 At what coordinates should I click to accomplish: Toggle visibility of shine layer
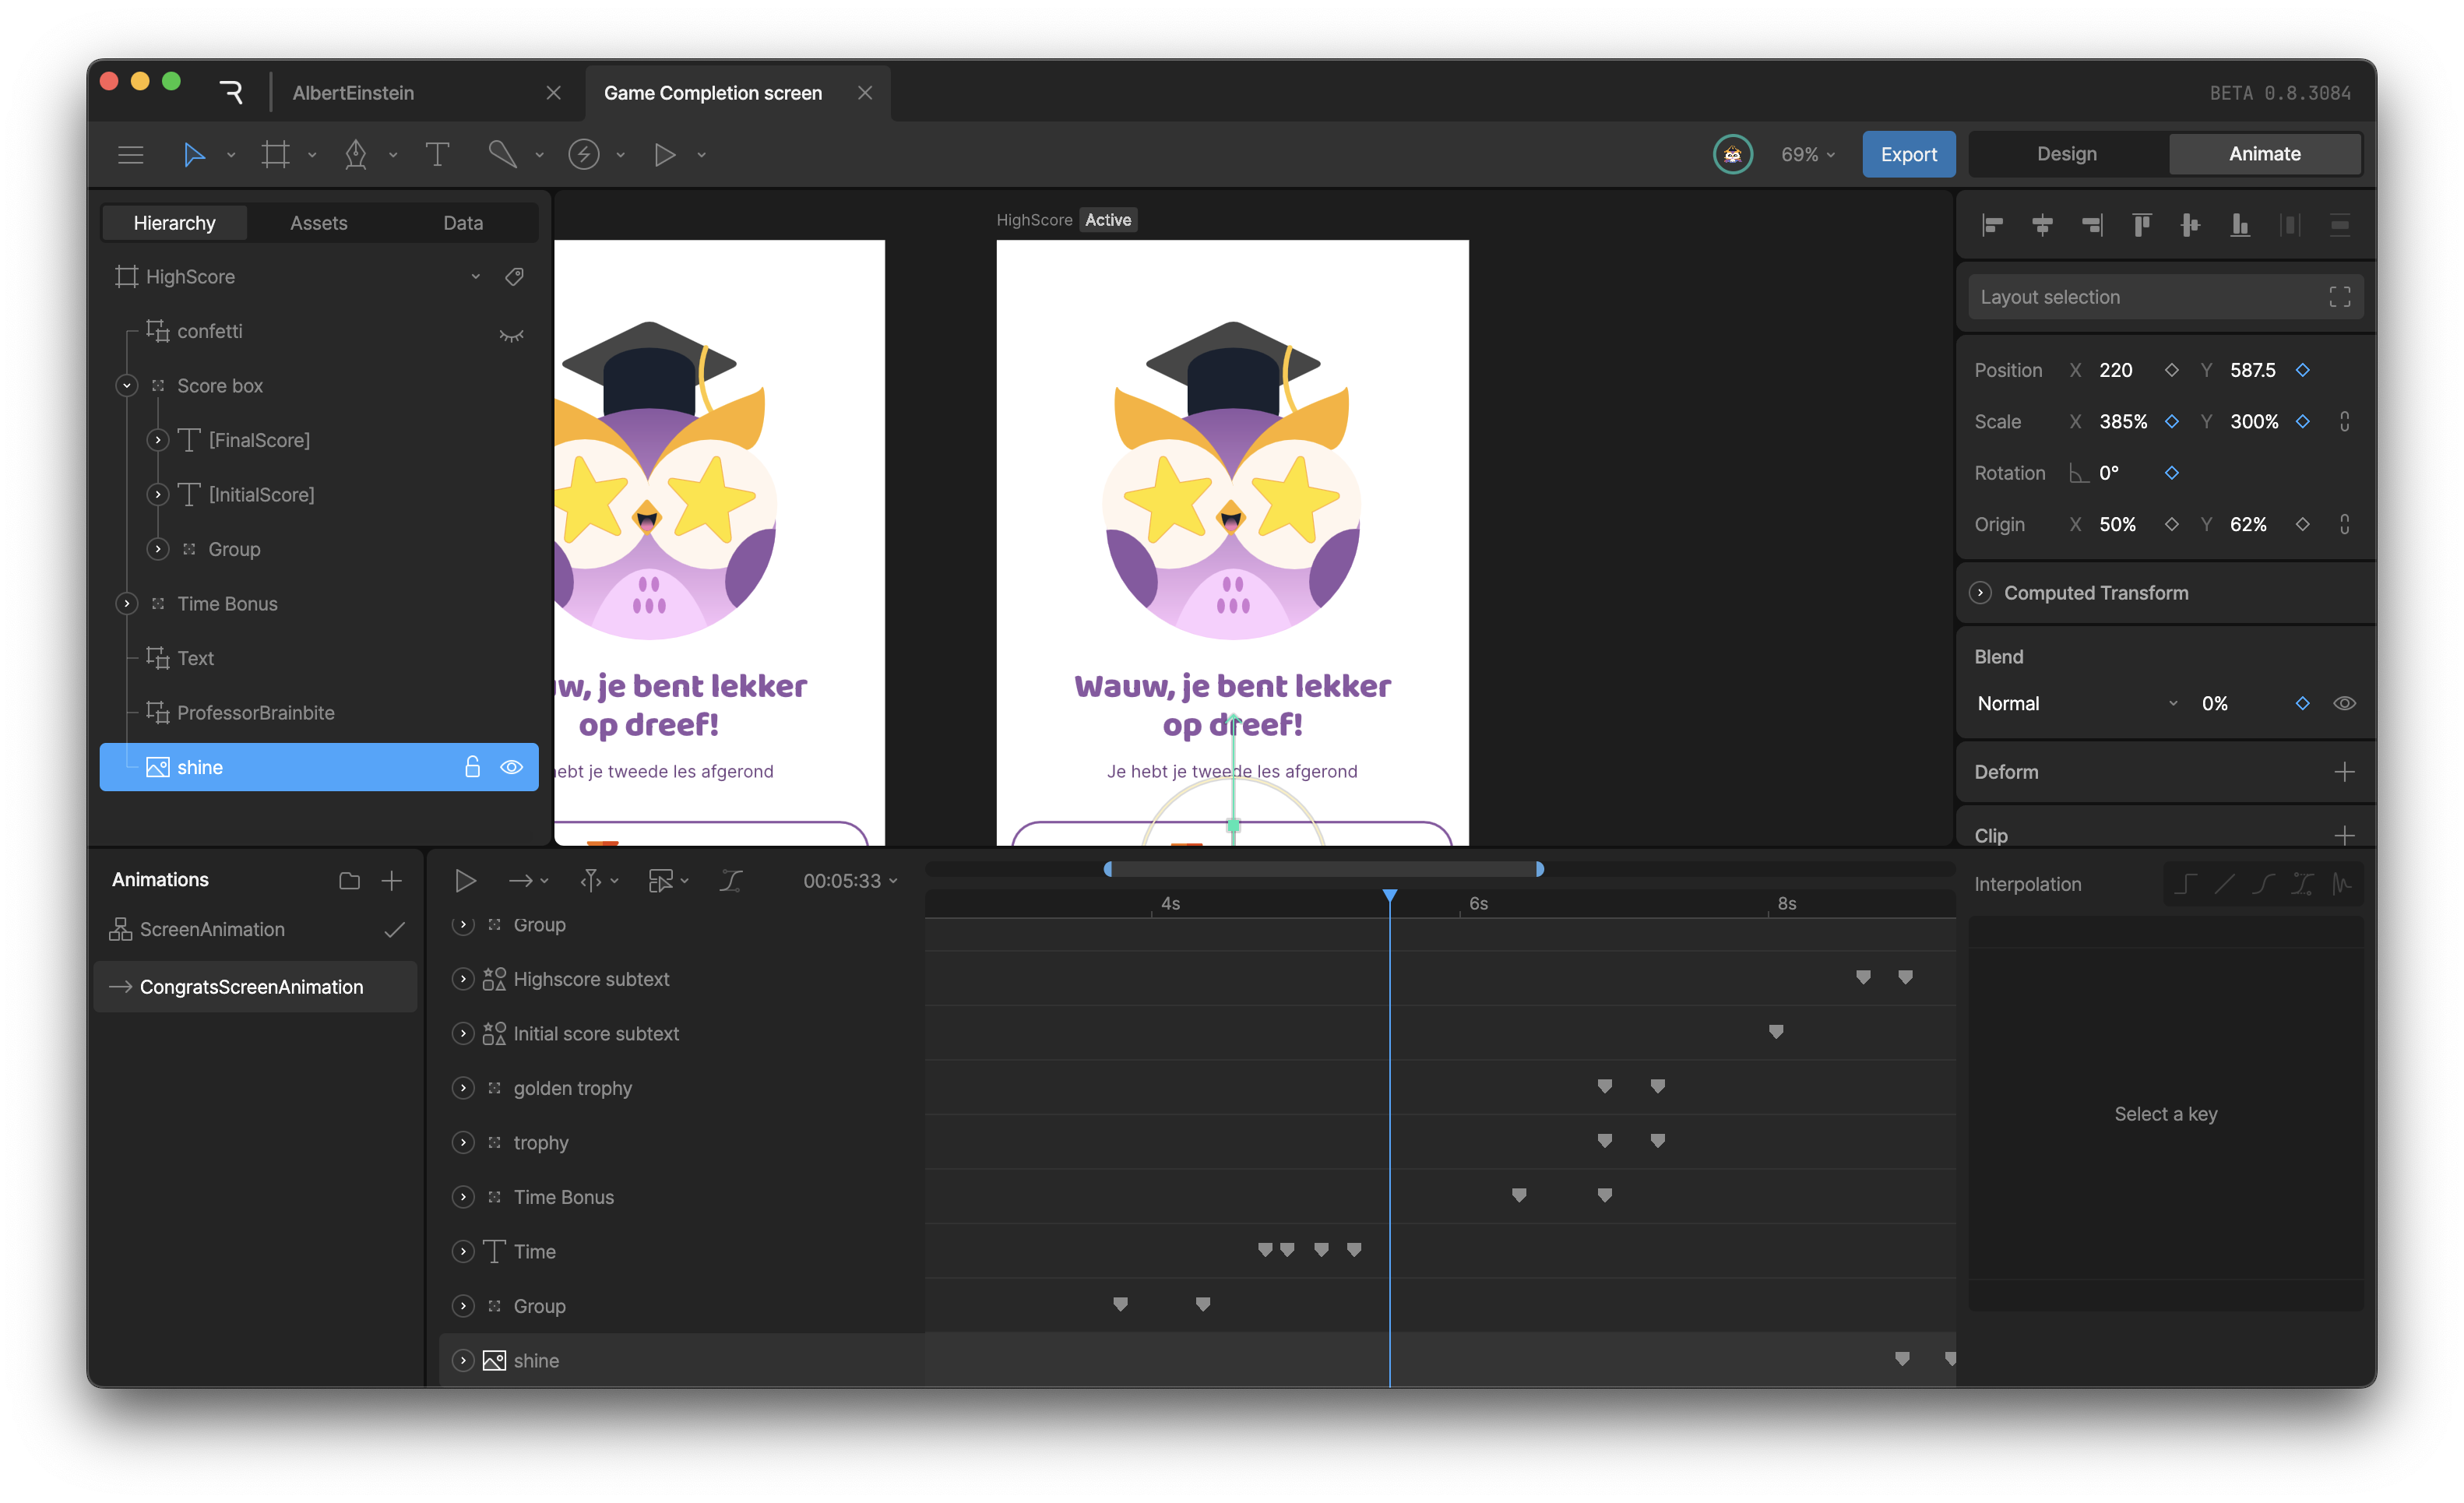[x=511, y=767]
